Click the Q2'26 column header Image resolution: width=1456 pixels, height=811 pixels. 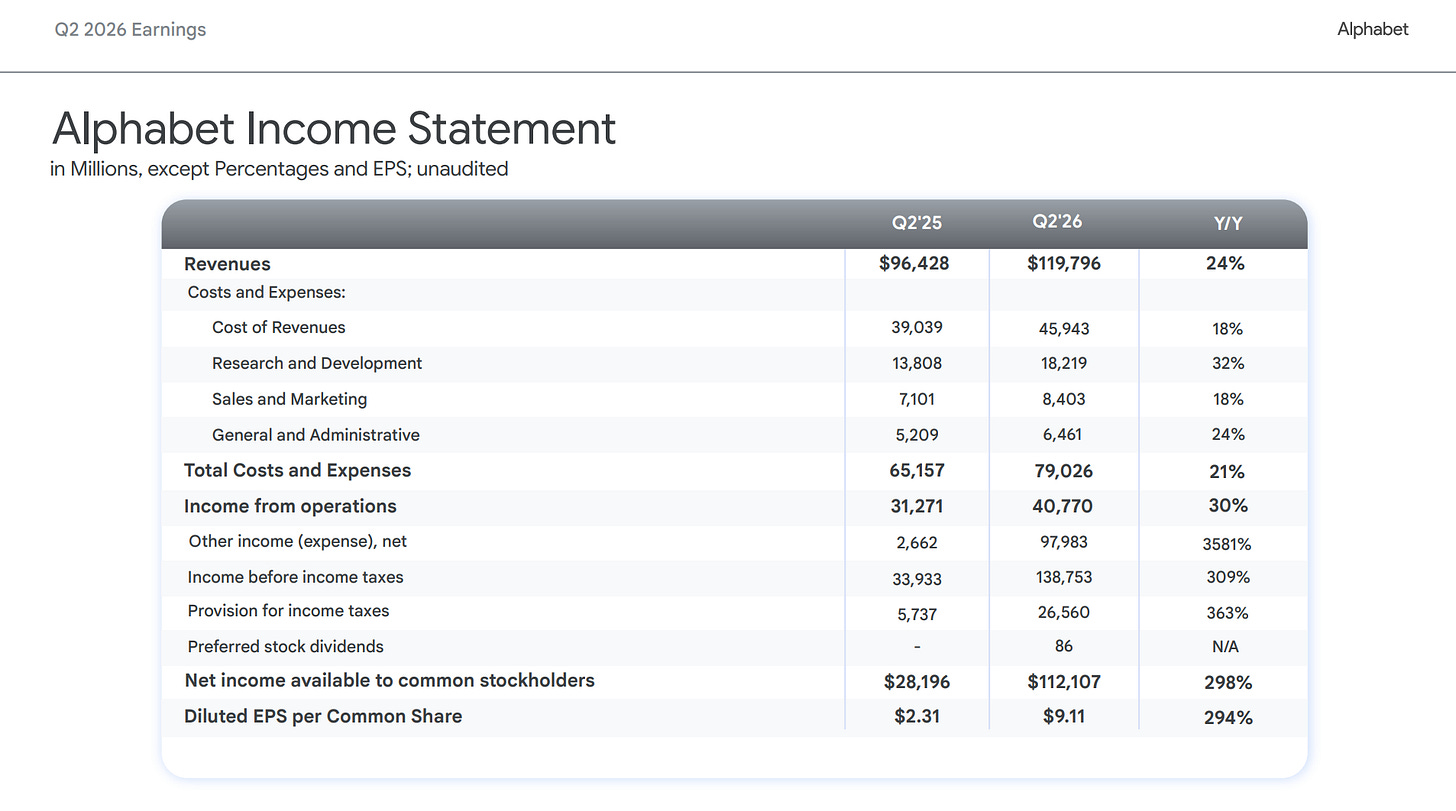[x=1057, y=221]
